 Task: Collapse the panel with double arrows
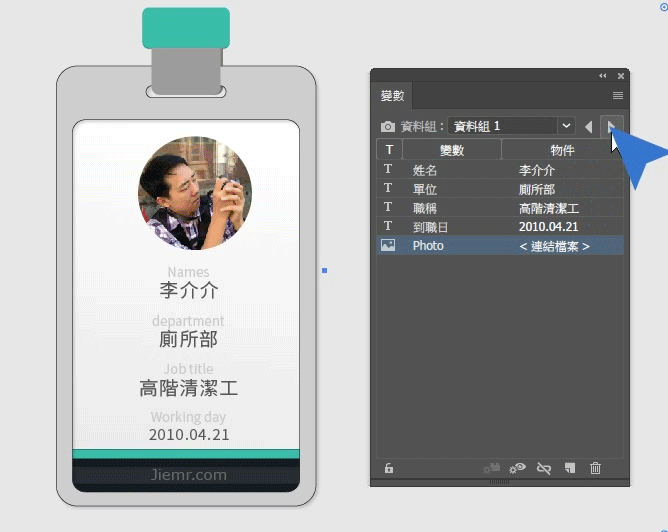pyautogui.click(x=602, y=76)
